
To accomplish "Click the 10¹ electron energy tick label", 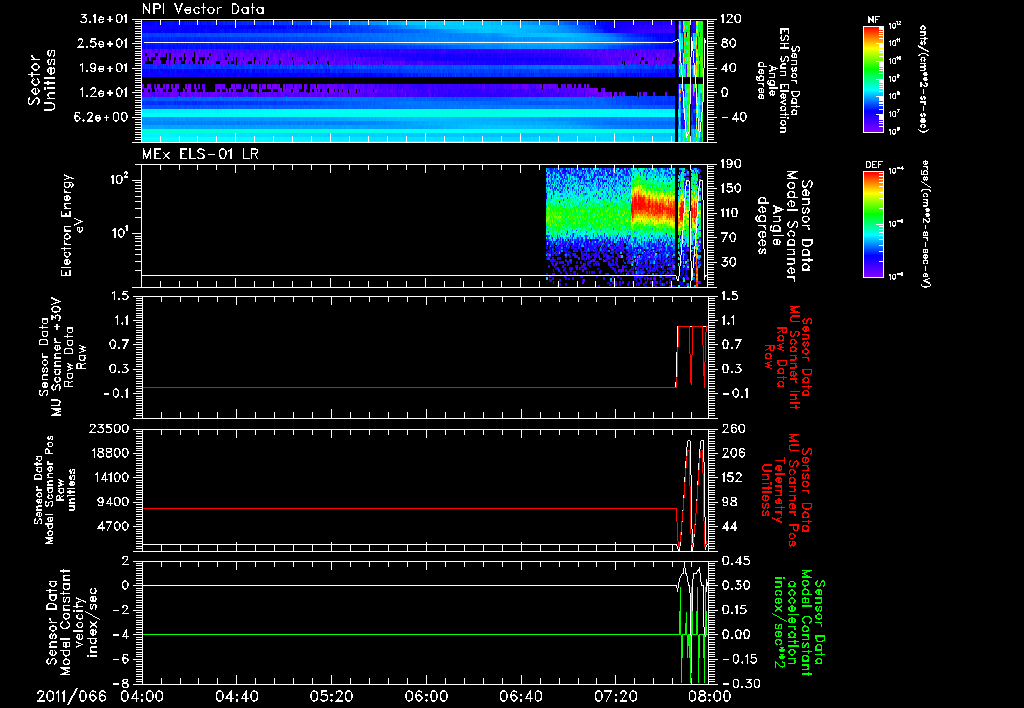I will (x=119, y=233).
